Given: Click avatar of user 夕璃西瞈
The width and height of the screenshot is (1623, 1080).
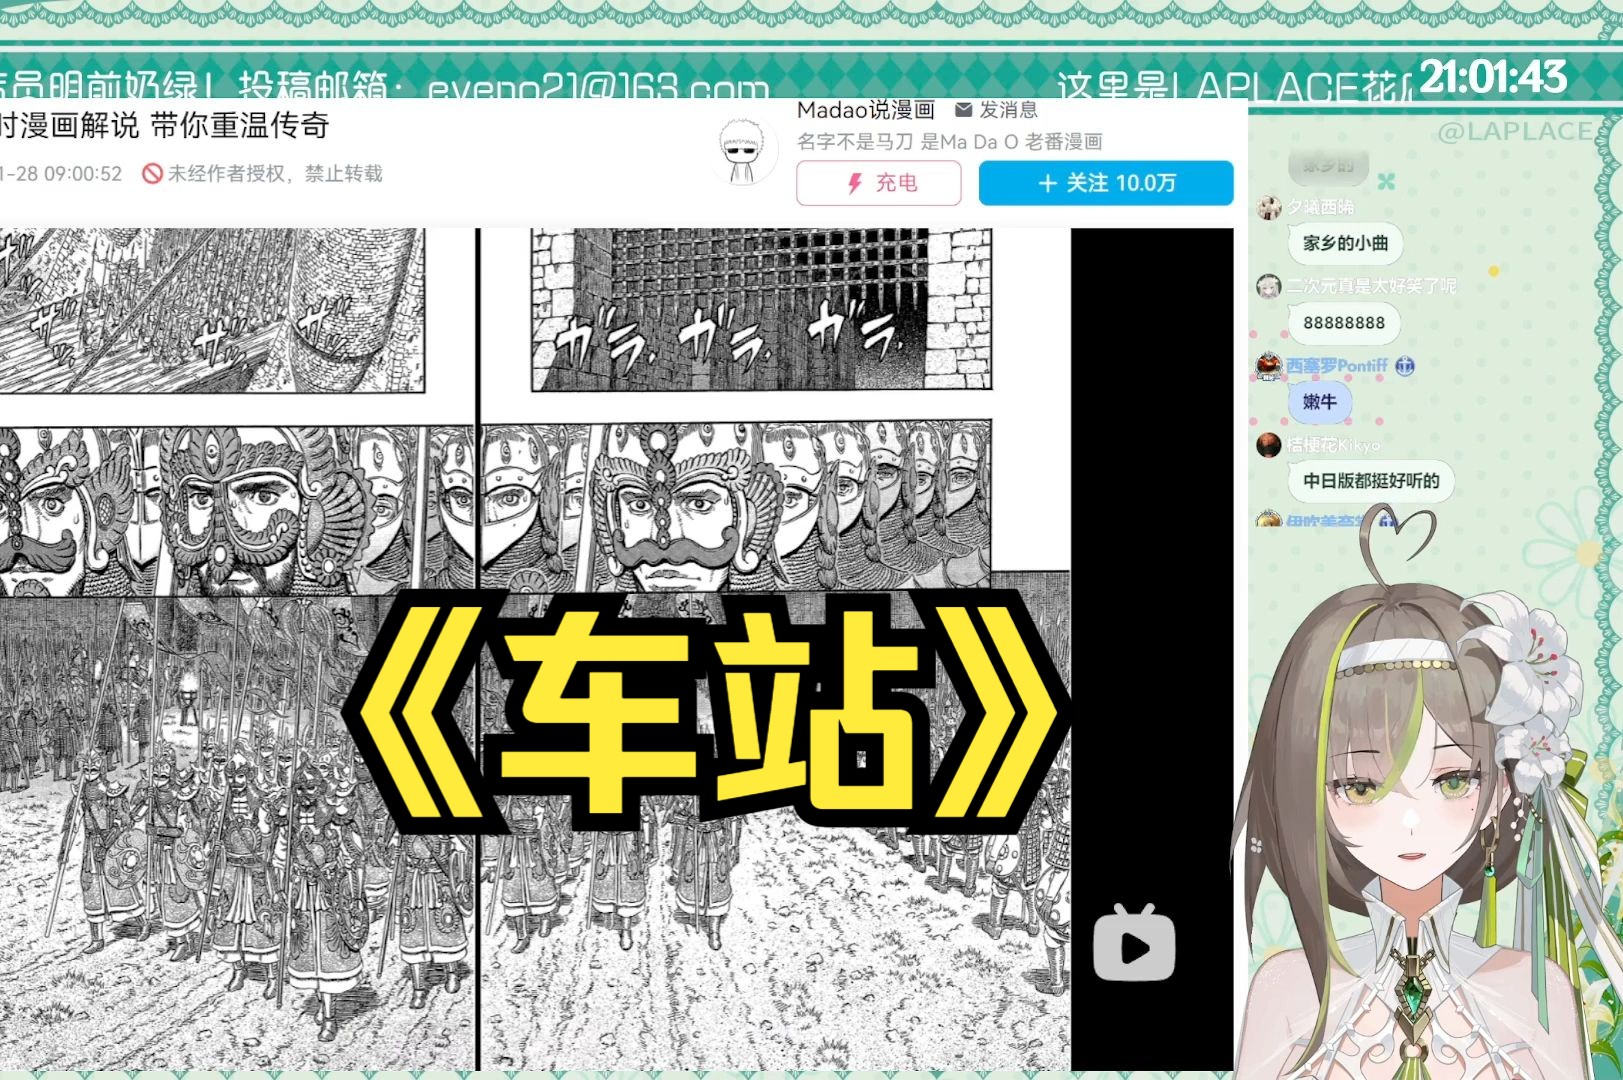Looking at the screenshot, I should pyautogui.click(x=1269, y=207).
